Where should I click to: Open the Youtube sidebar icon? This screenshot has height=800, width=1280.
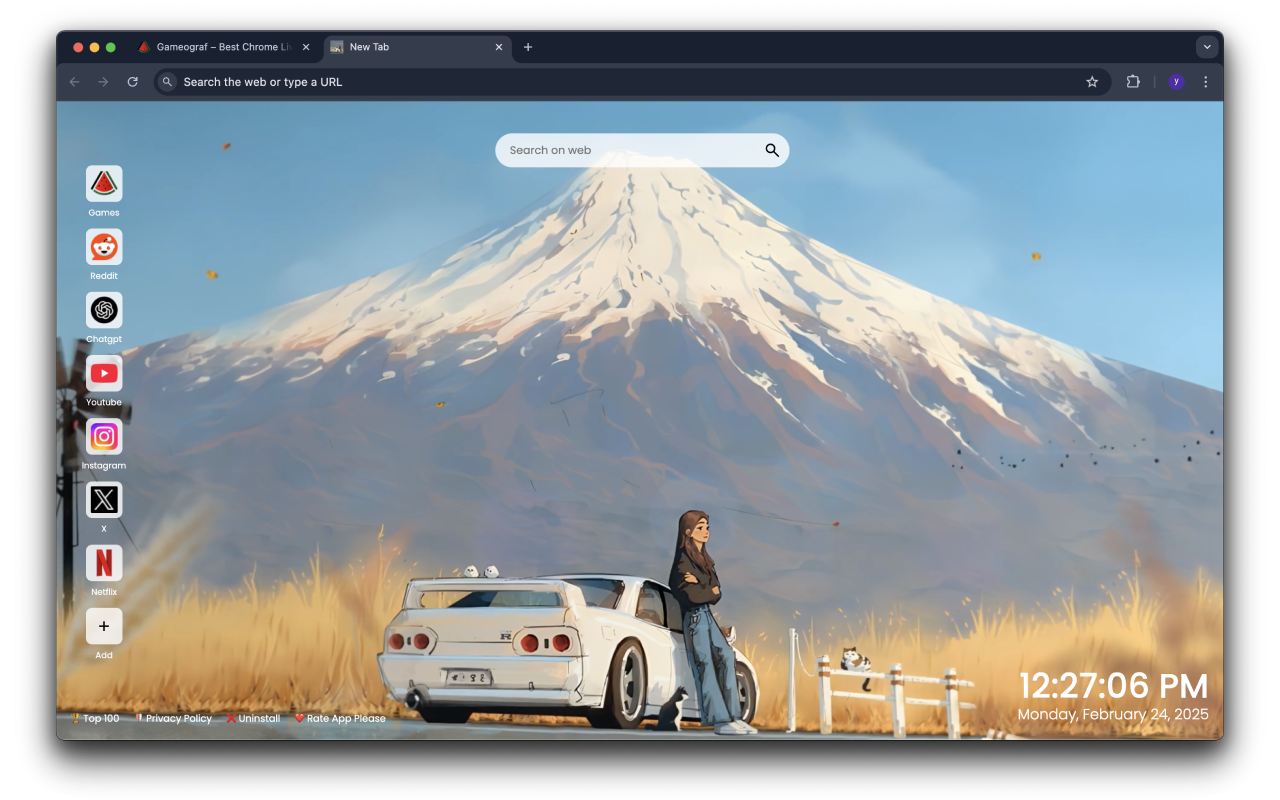[103, 373]
